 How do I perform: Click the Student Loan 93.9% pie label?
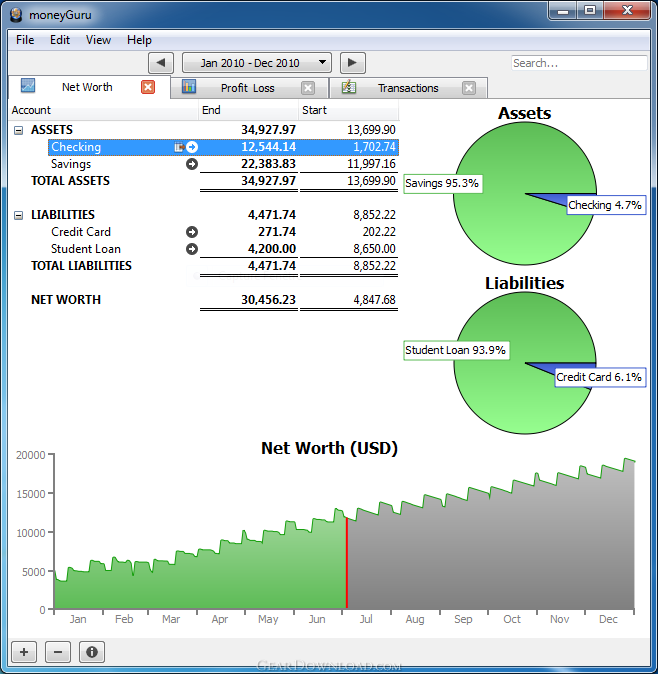click(456, 350)
